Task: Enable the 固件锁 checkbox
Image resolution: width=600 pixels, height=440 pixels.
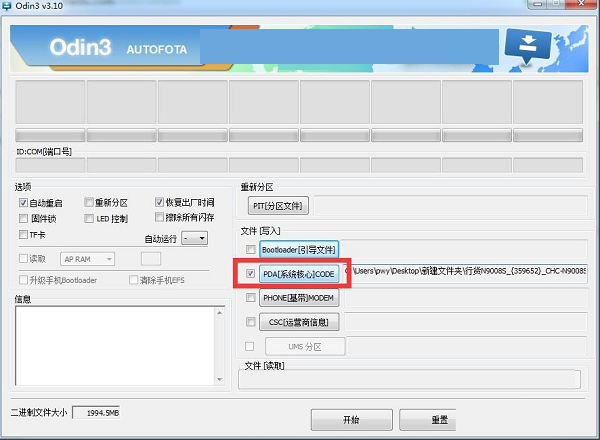Action: pyautogui.click(x=24, y=218)
